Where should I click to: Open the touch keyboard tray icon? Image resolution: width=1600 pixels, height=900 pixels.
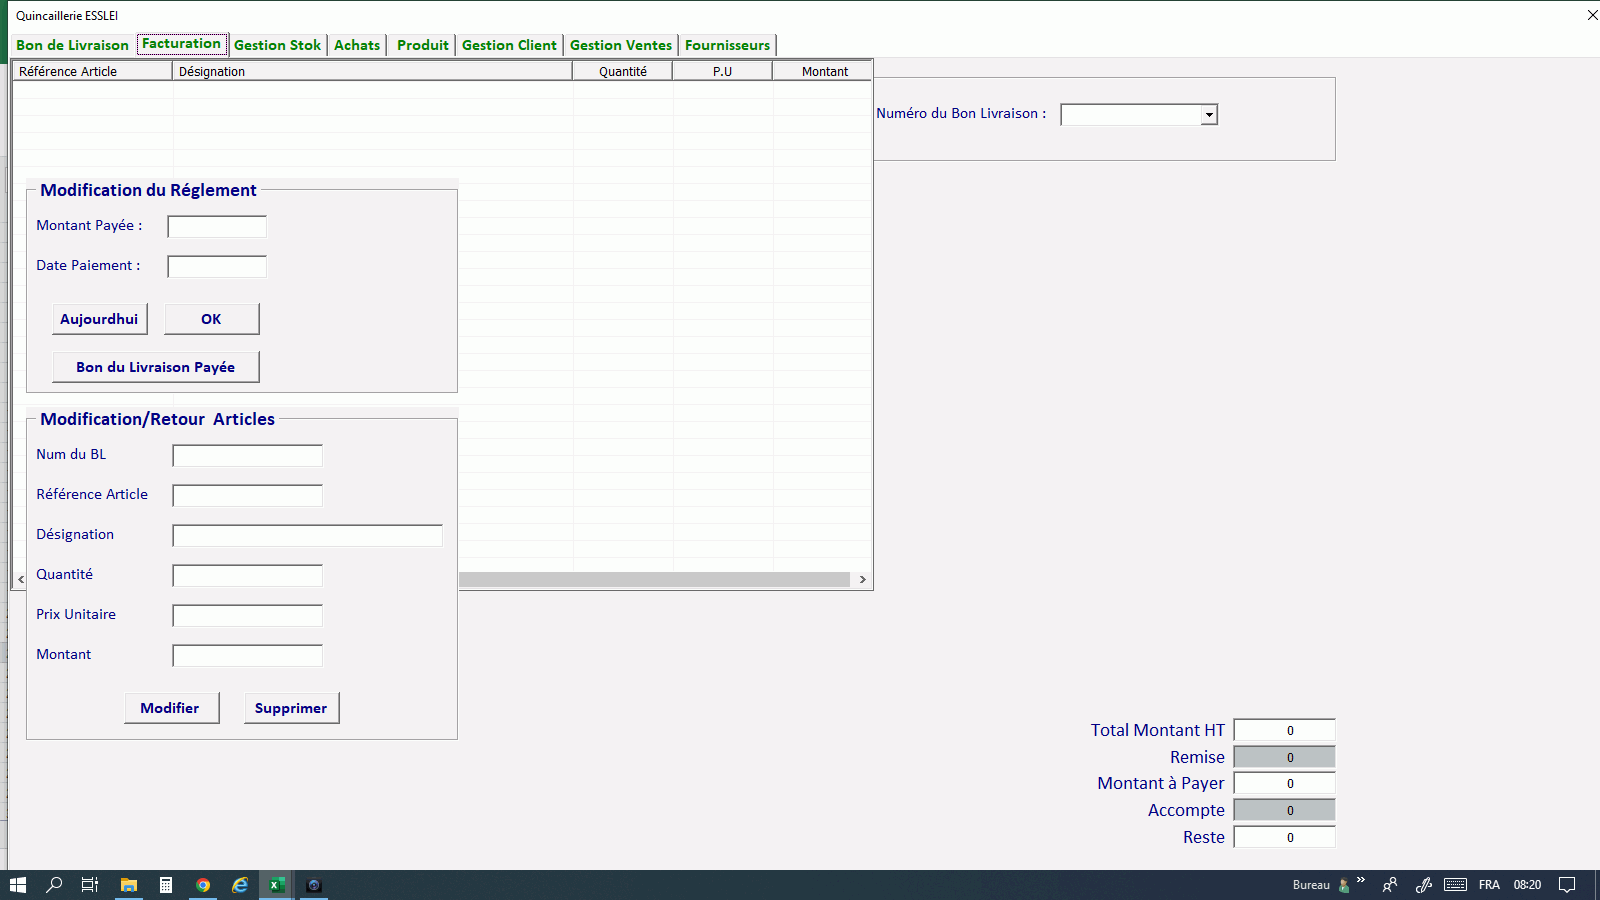click(x=1455, y=885)
